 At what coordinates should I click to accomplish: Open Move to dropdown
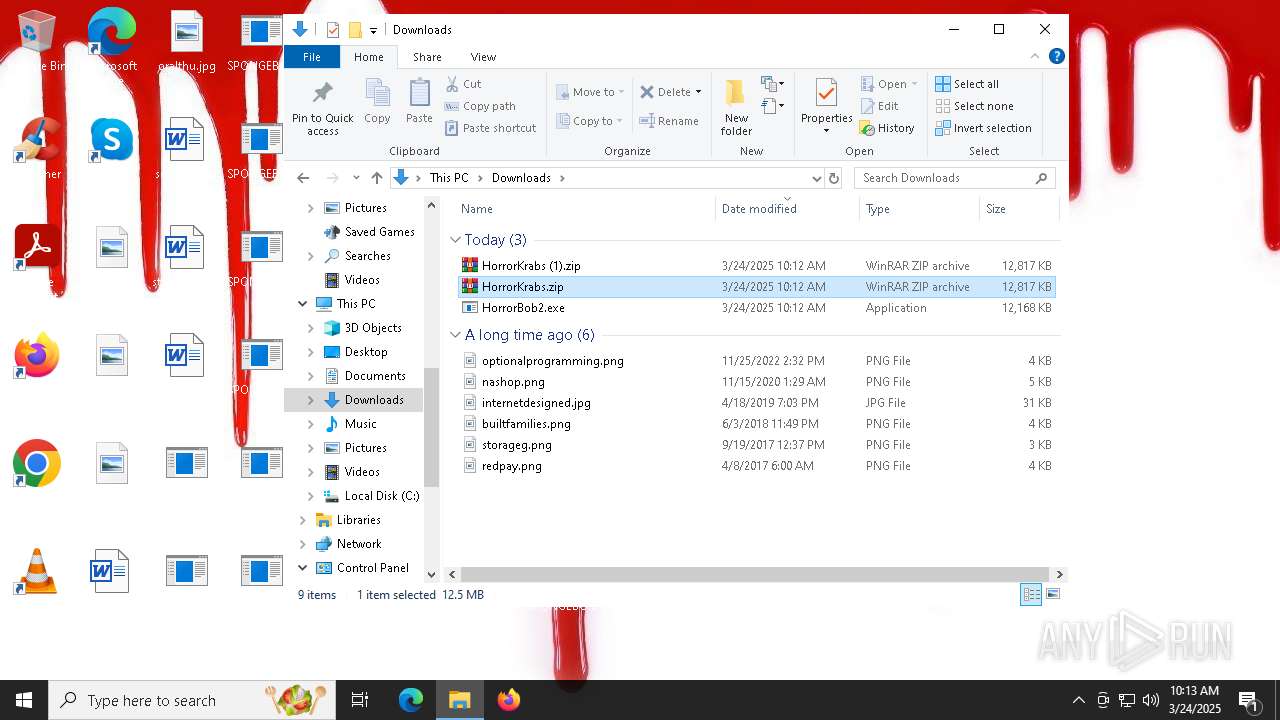(x=591, y=92)
